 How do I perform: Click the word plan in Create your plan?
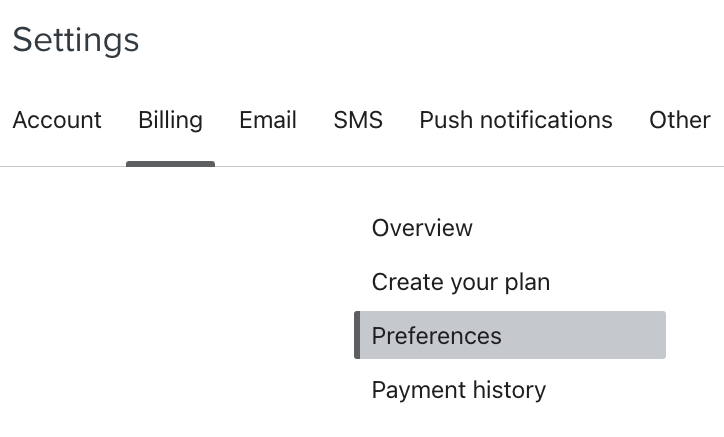(x=526, y=283)
